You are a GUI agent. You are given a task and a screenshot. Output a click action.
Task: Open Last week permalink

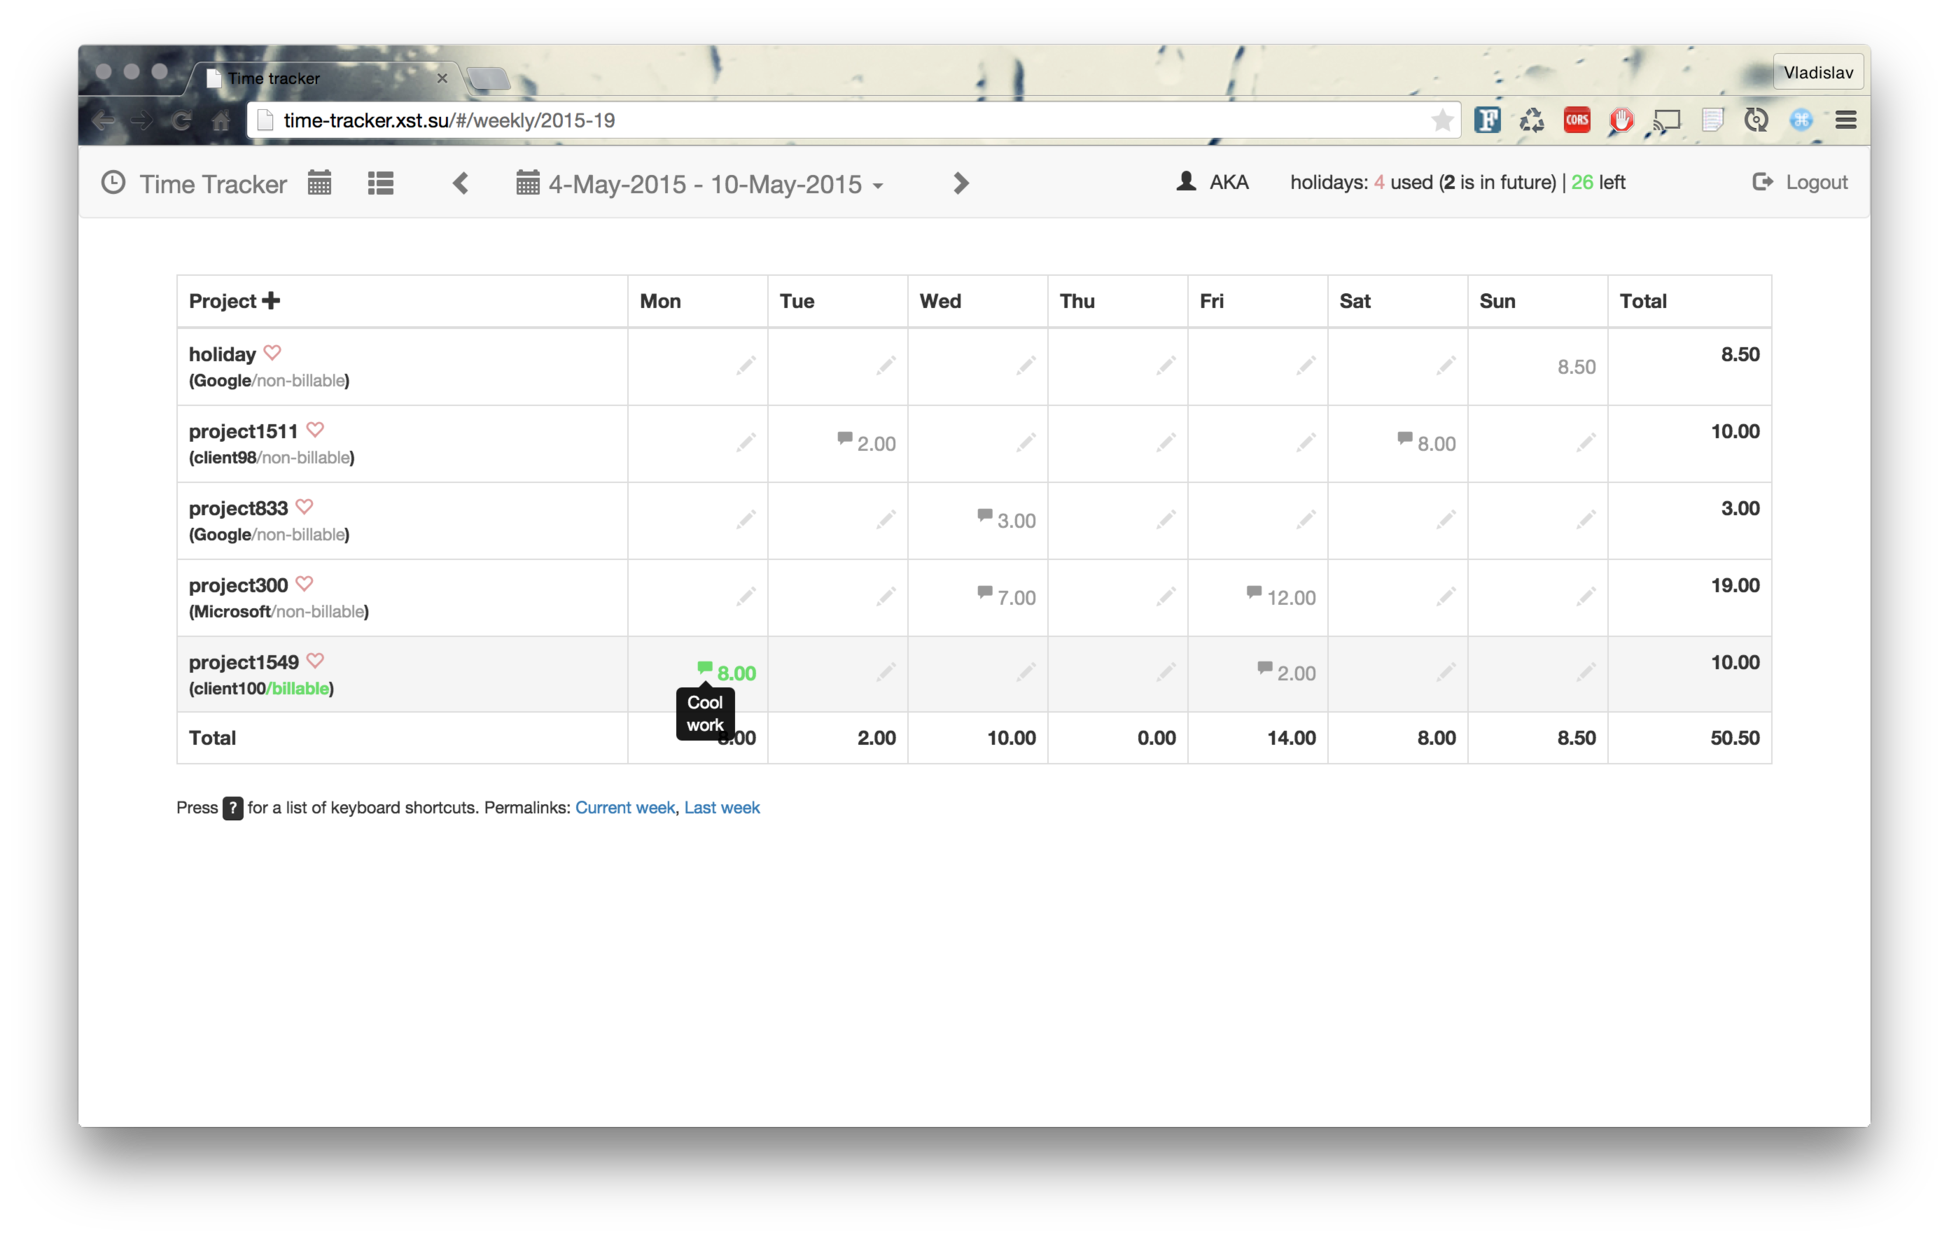tap(722, 807)
